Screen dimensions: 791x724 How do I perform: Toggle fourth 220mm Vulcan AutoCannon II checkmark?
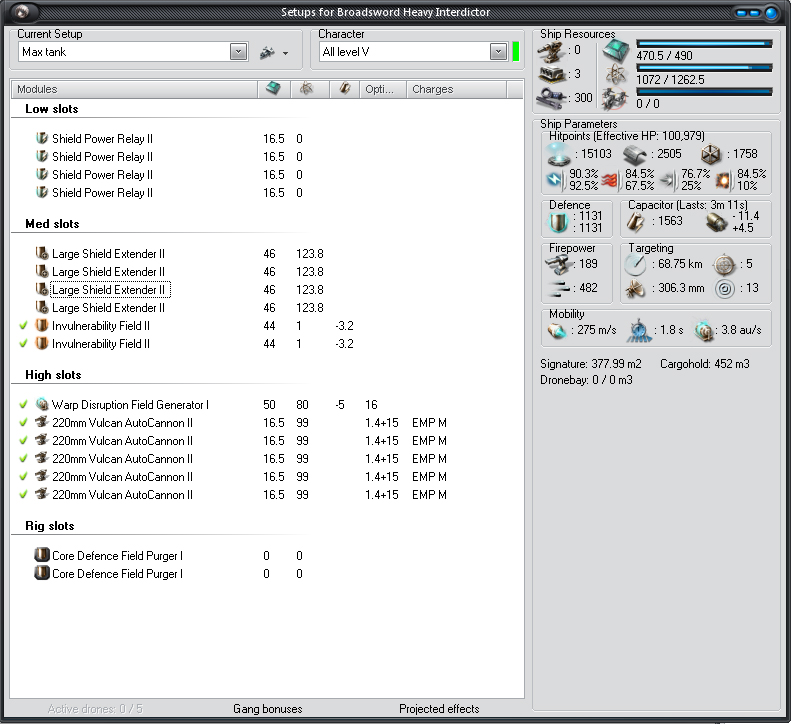tap(23, 477)
